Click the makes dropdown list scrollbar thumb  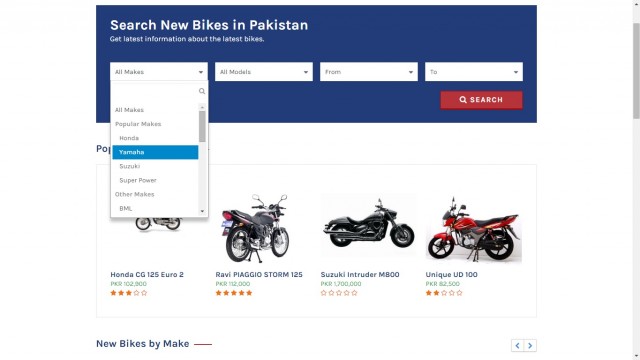coord(202,127)
